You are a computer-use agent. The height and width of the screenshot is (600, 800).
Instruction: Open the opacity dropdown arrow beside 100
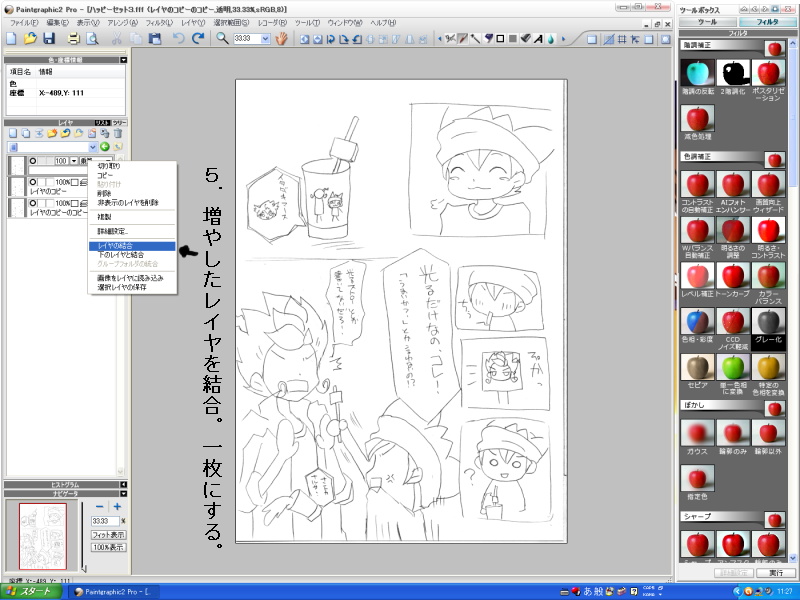tap(73, 161)
